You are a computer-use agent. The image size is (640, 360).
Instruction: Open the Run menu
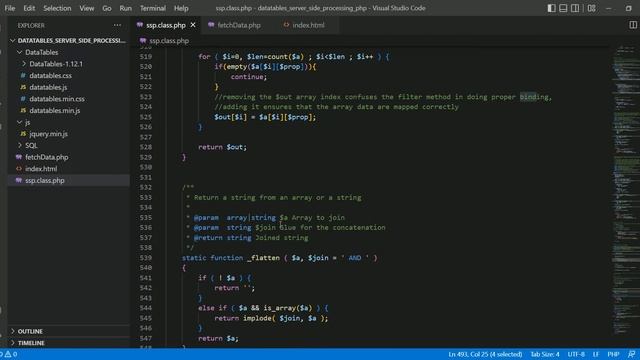(x=126, y=8)
